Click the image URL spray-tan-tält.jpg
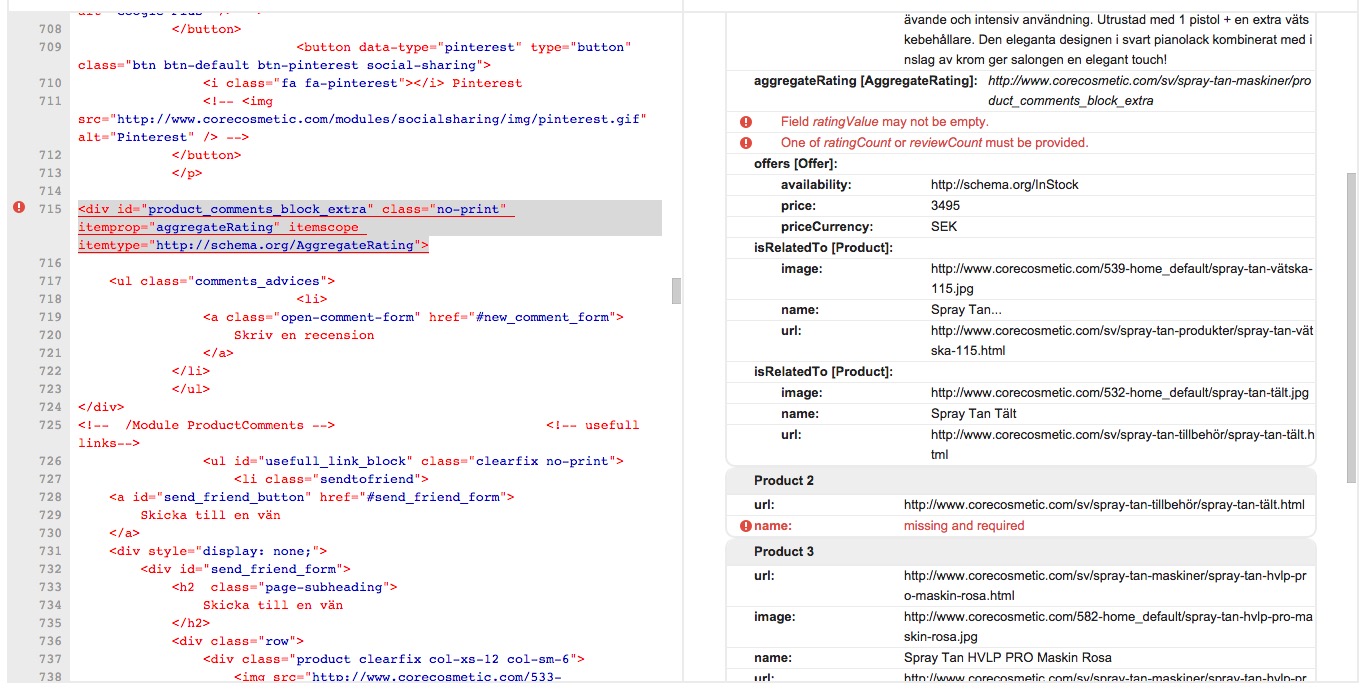 point(1119,393)
